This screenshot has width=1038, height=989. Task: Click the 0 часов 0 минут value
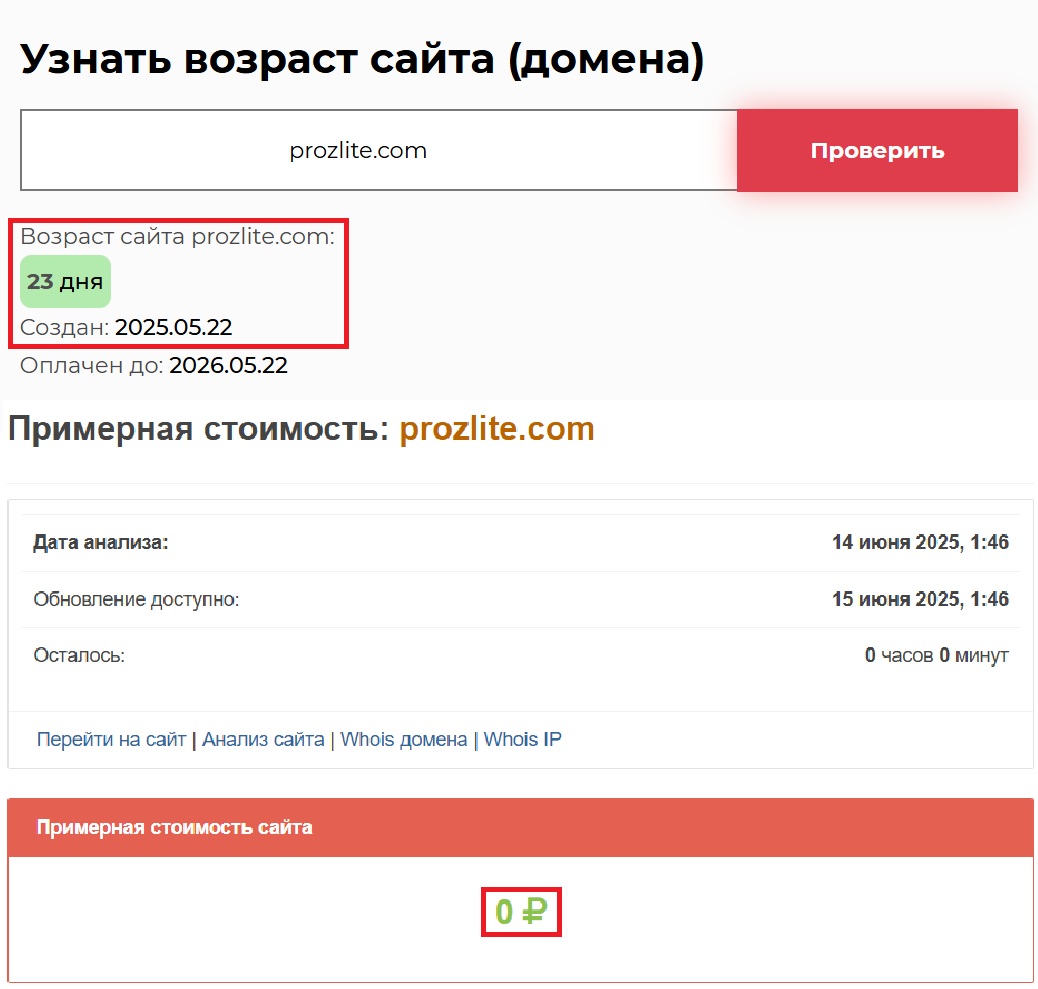pos(936,656)
